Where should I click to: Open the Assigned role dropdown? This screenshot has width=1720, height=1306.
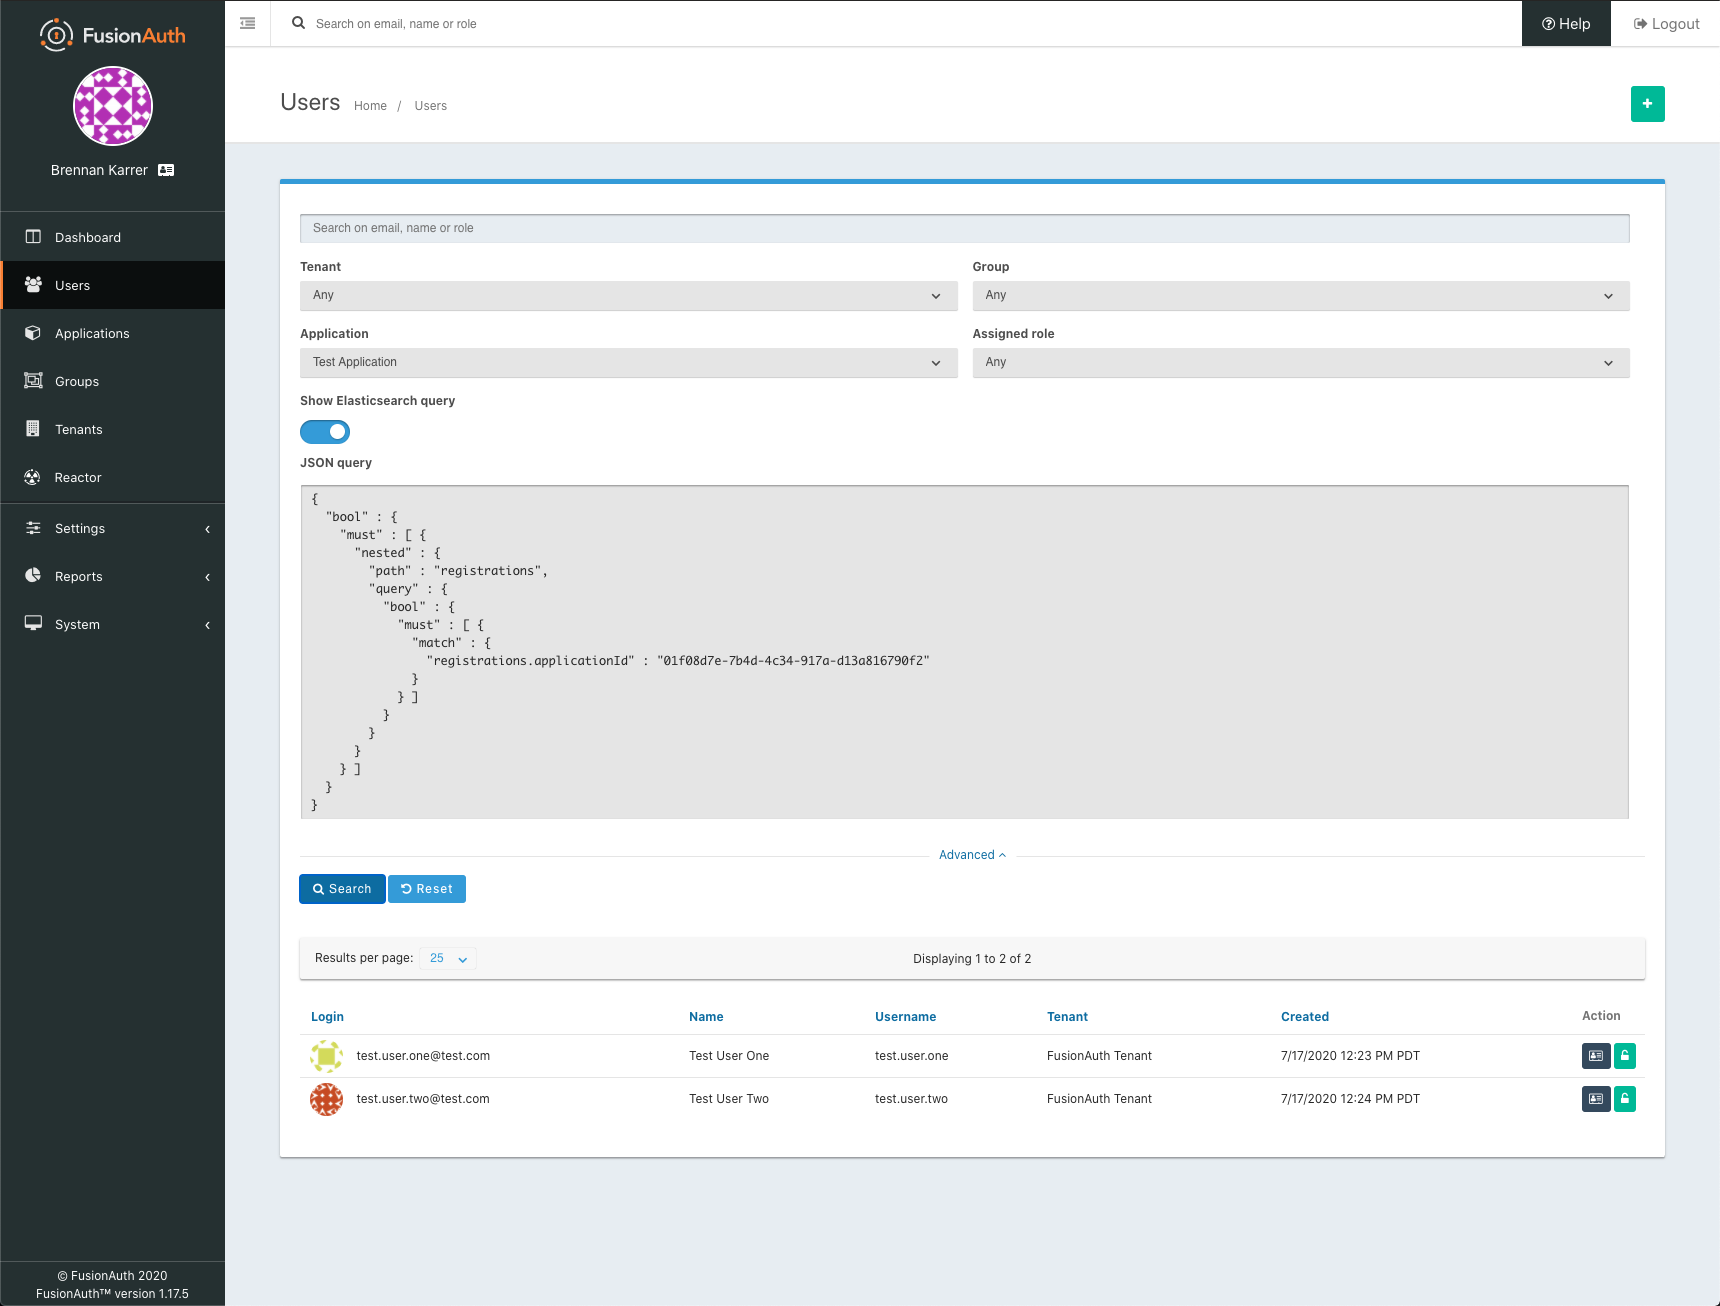(1300, 362)
